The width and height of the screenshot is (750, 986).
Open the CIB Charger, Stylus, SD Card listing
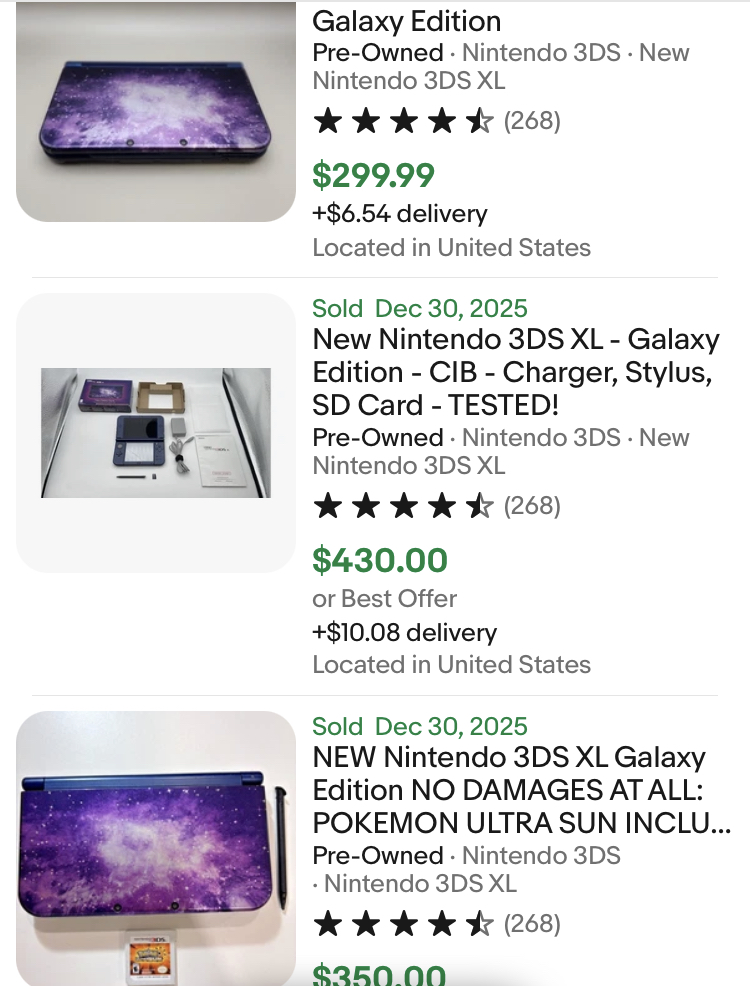515,373
